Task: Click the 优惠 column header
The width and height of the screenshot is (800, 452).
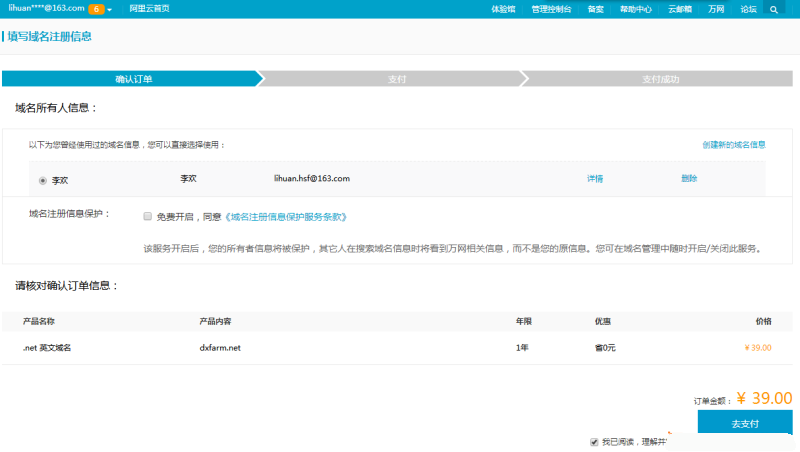Action: [603, 321]
